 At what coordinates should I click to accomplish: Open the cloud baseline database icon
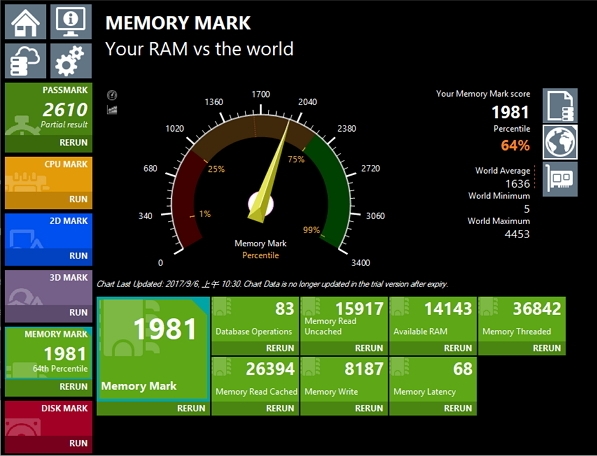click(x=26, y=61)
